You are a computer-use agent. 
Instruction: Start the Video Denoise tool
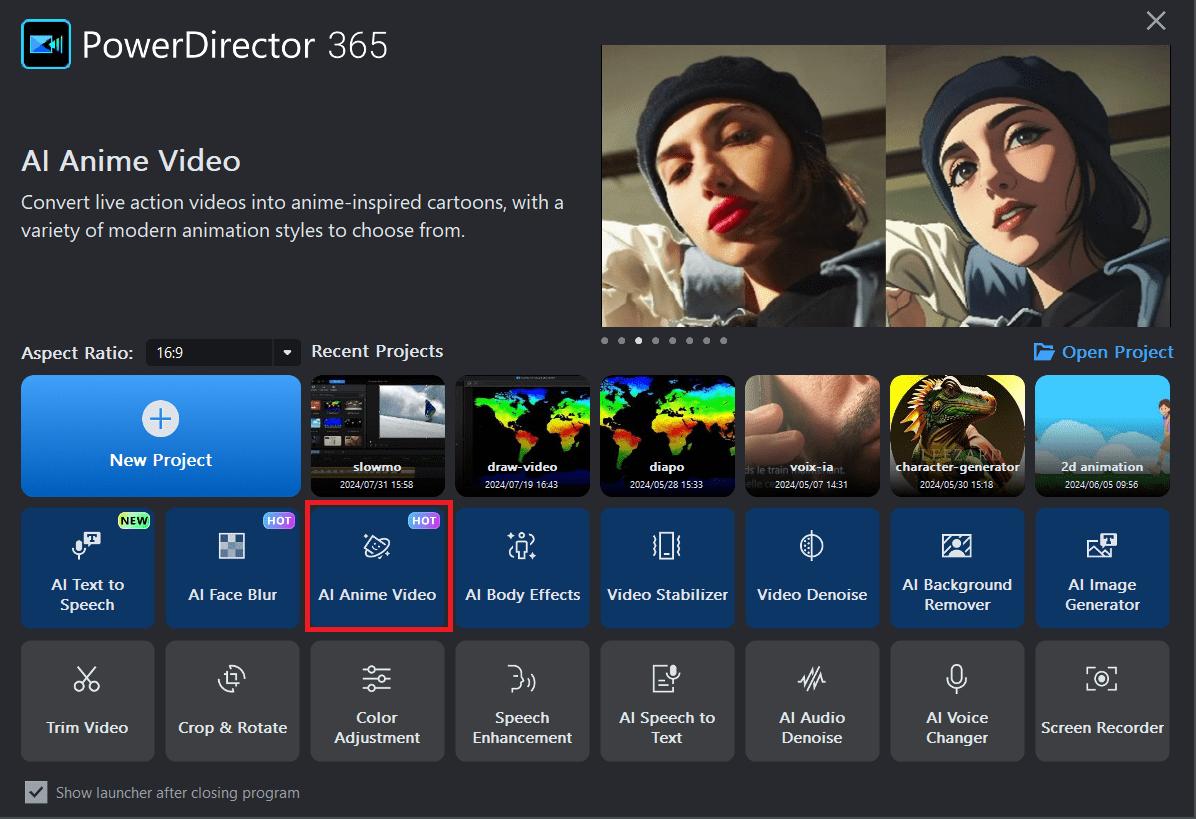812,567
